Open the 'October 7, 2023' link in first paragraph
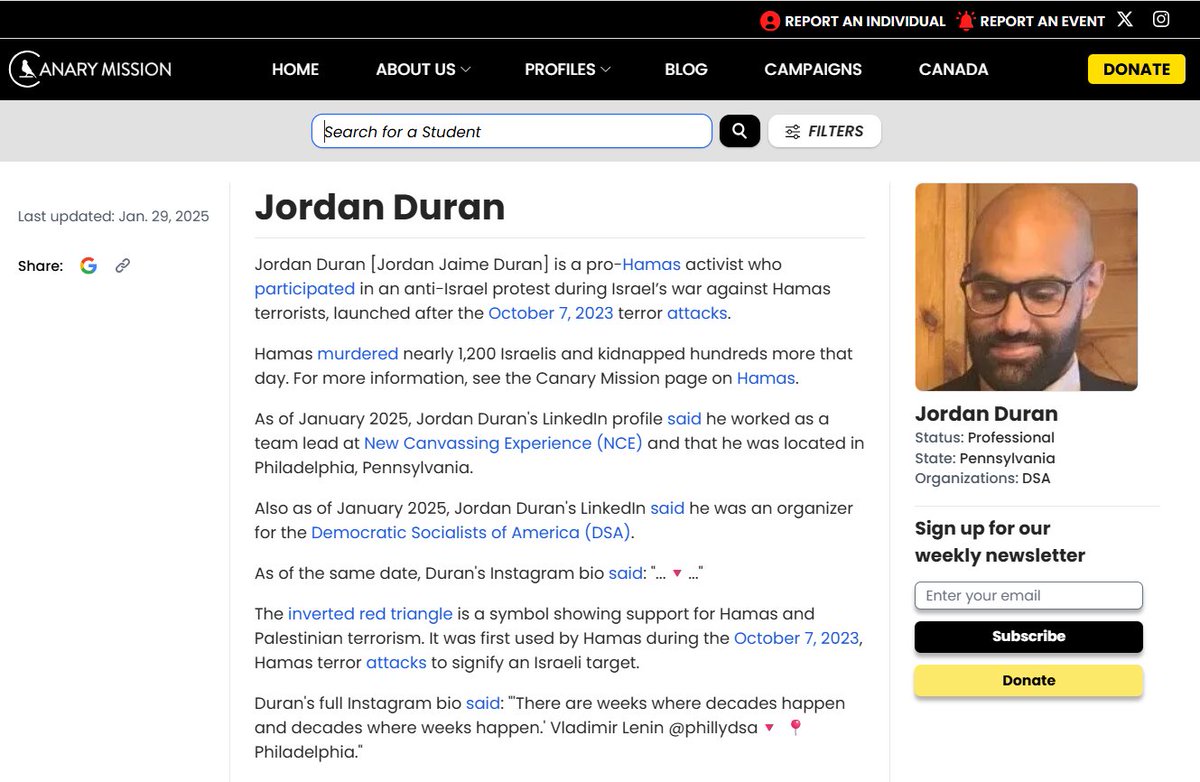1200x782 pixels. click(551, 313)
